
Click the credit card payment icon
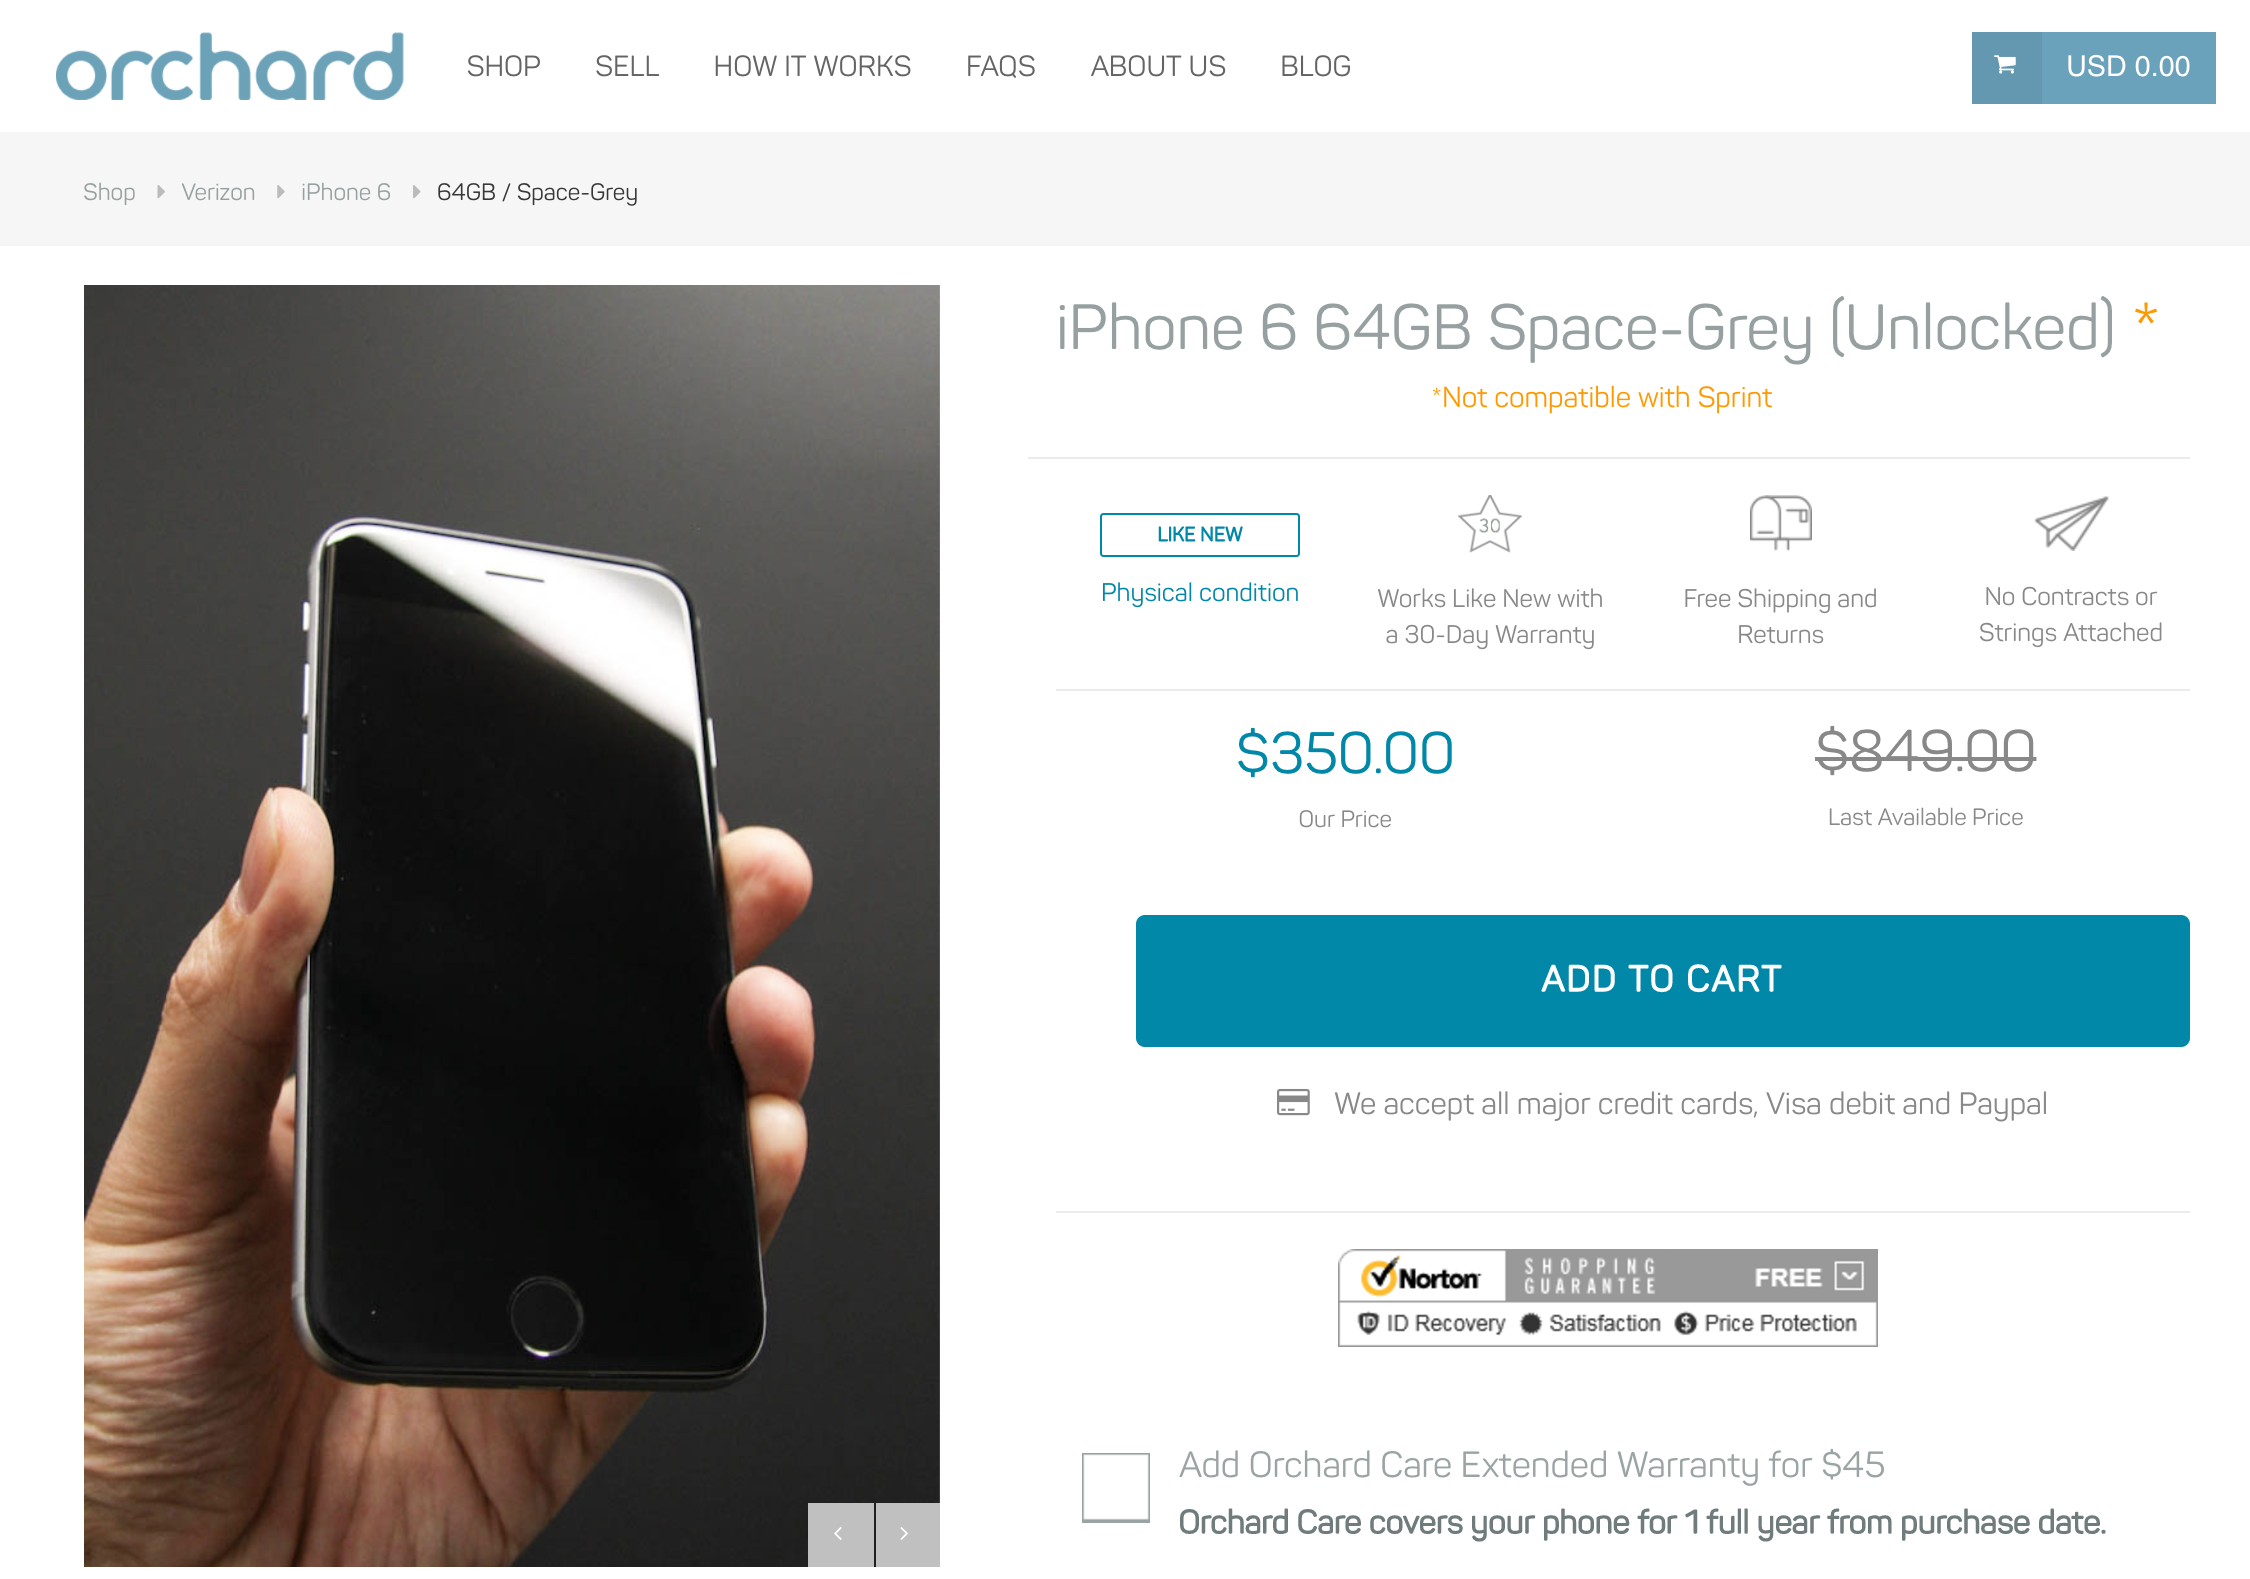pyautogui.click(x=1292, y=1102)
